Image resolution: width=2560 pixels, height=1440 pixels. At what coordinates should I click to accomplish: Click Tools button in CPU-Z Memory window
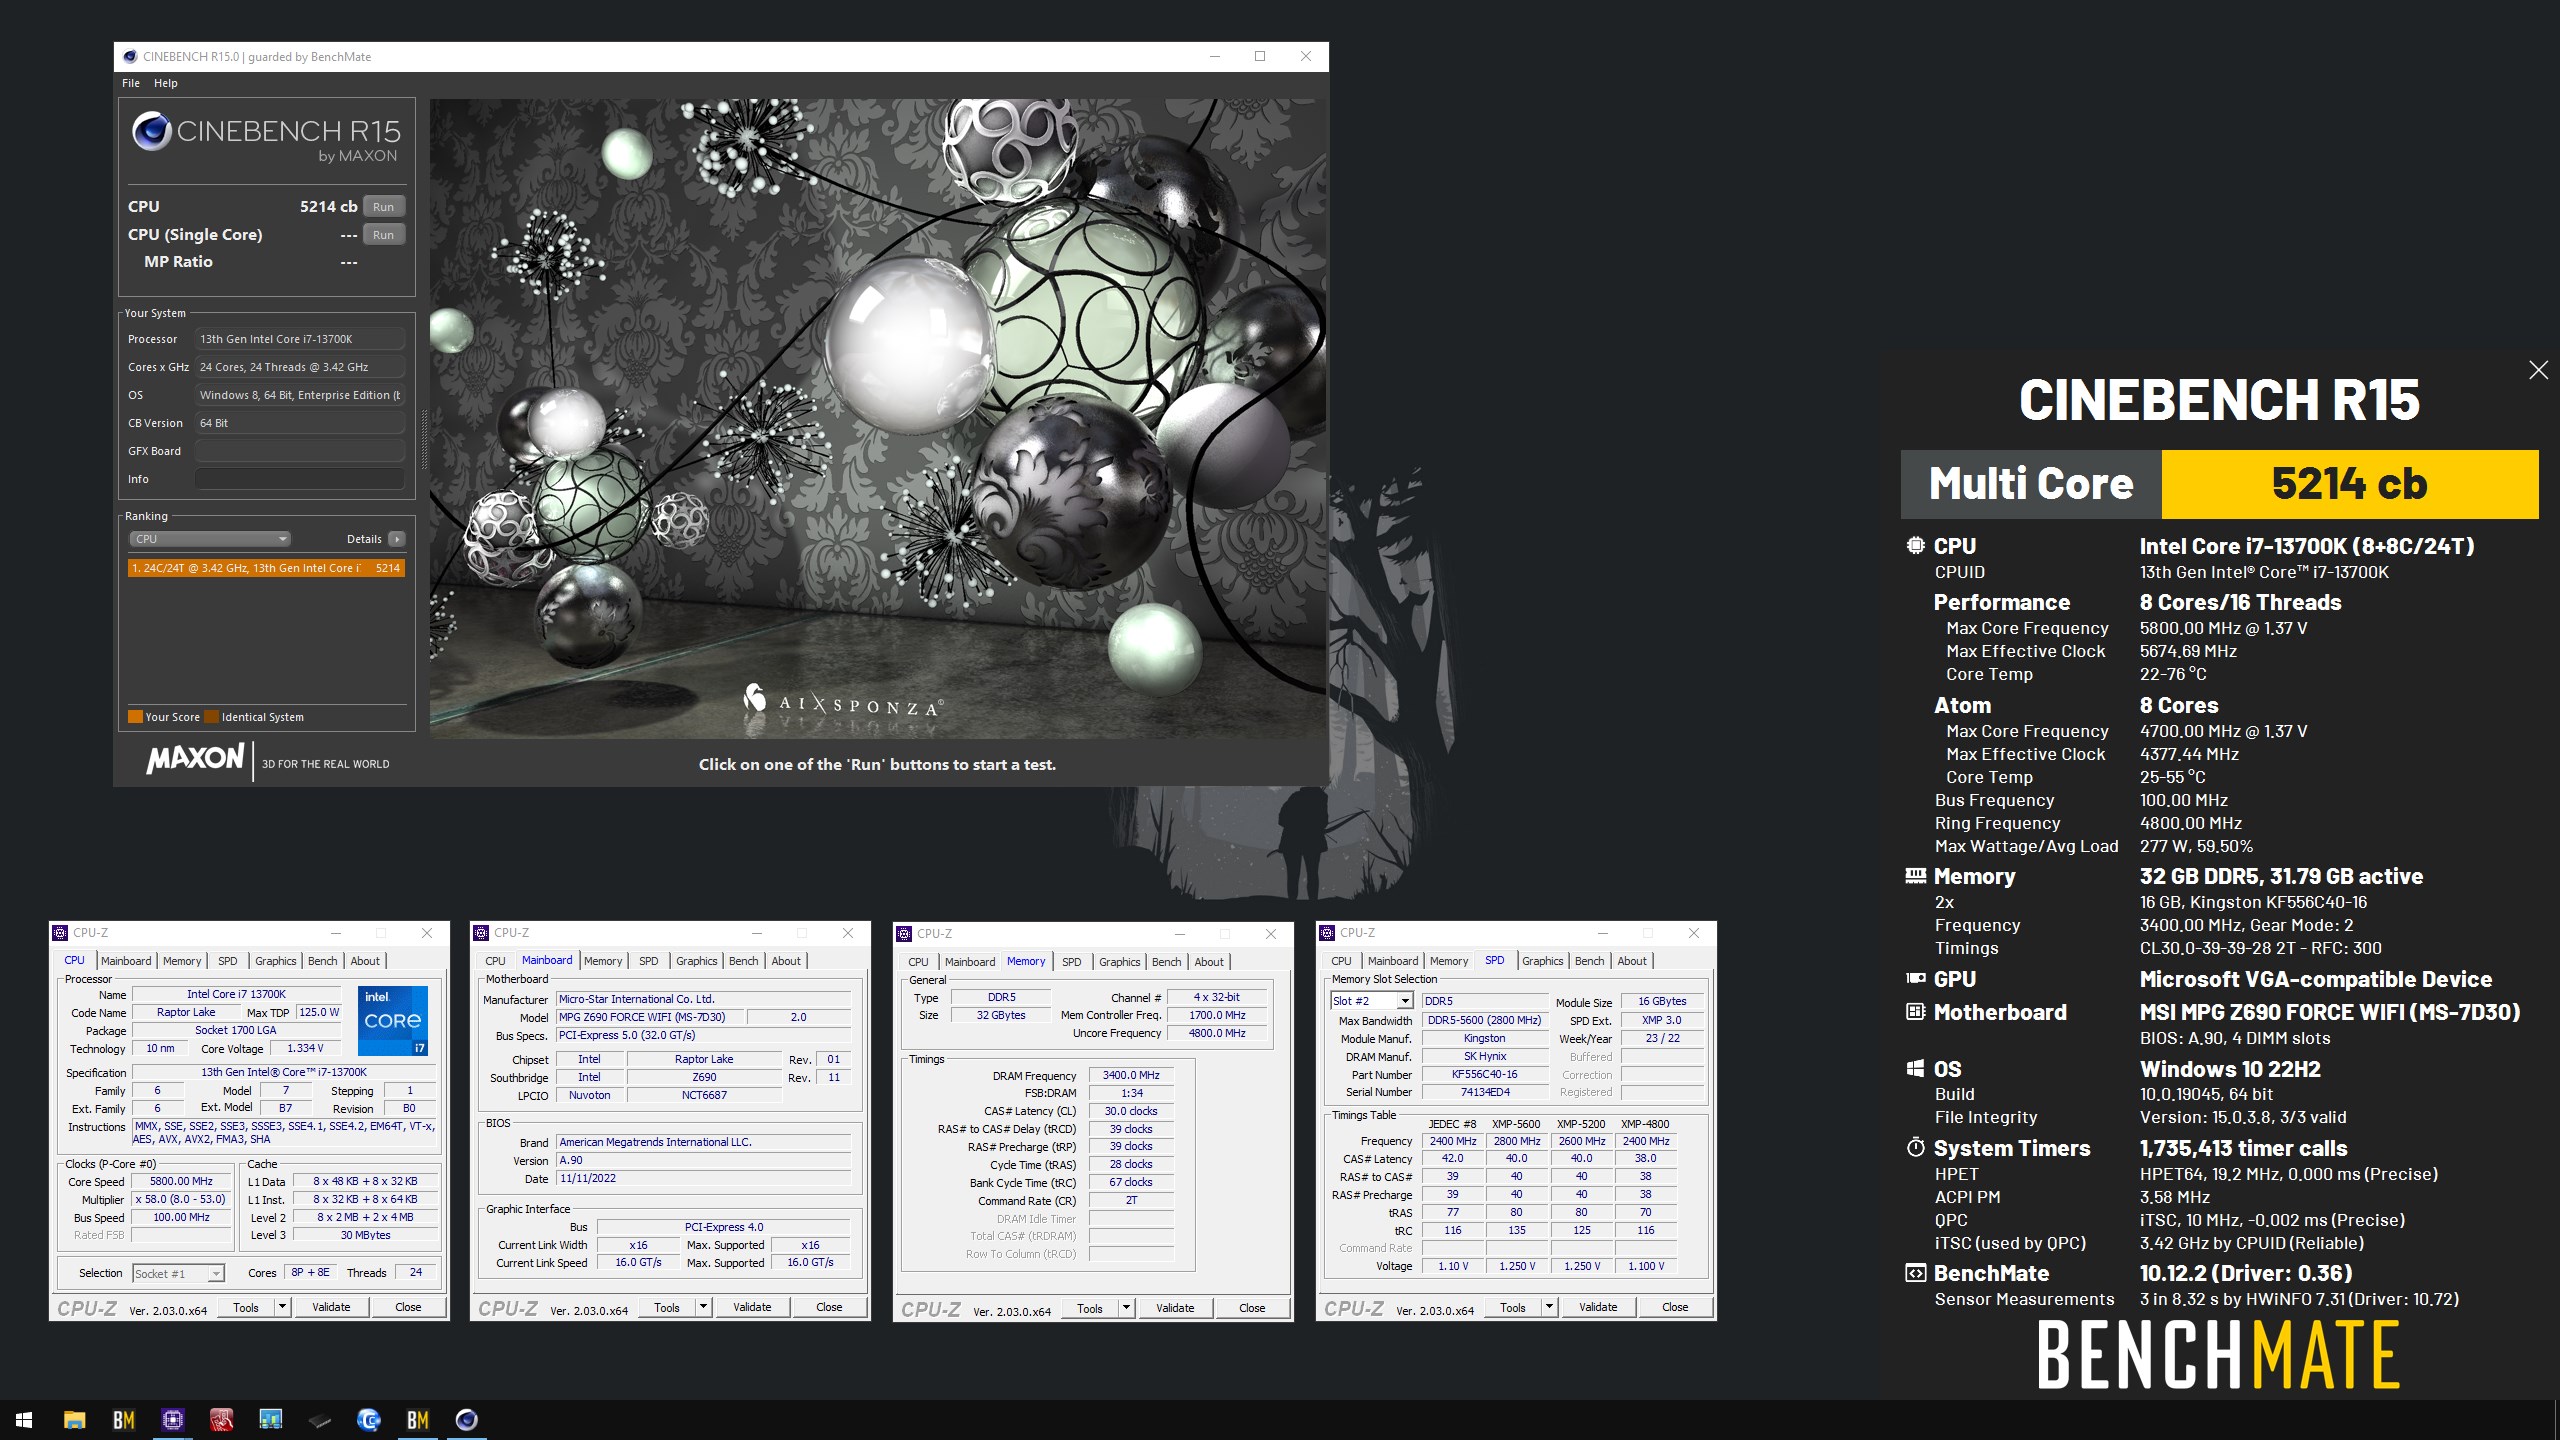coord(1090,1308)
